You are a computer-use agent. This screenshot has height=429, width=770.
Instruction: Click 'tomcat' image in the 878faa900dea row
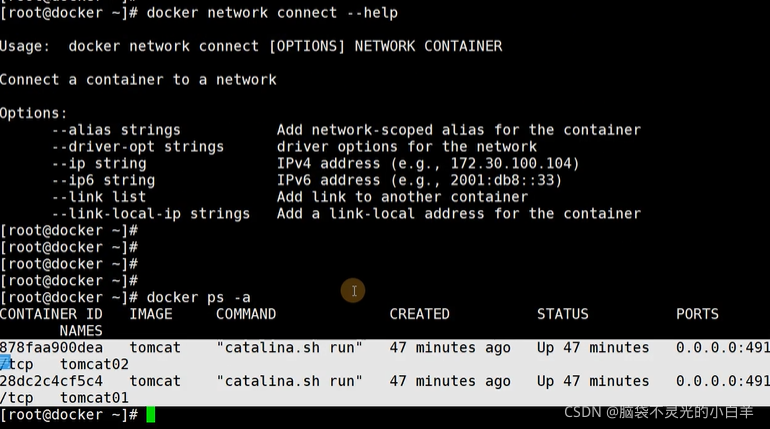(155, 348)
